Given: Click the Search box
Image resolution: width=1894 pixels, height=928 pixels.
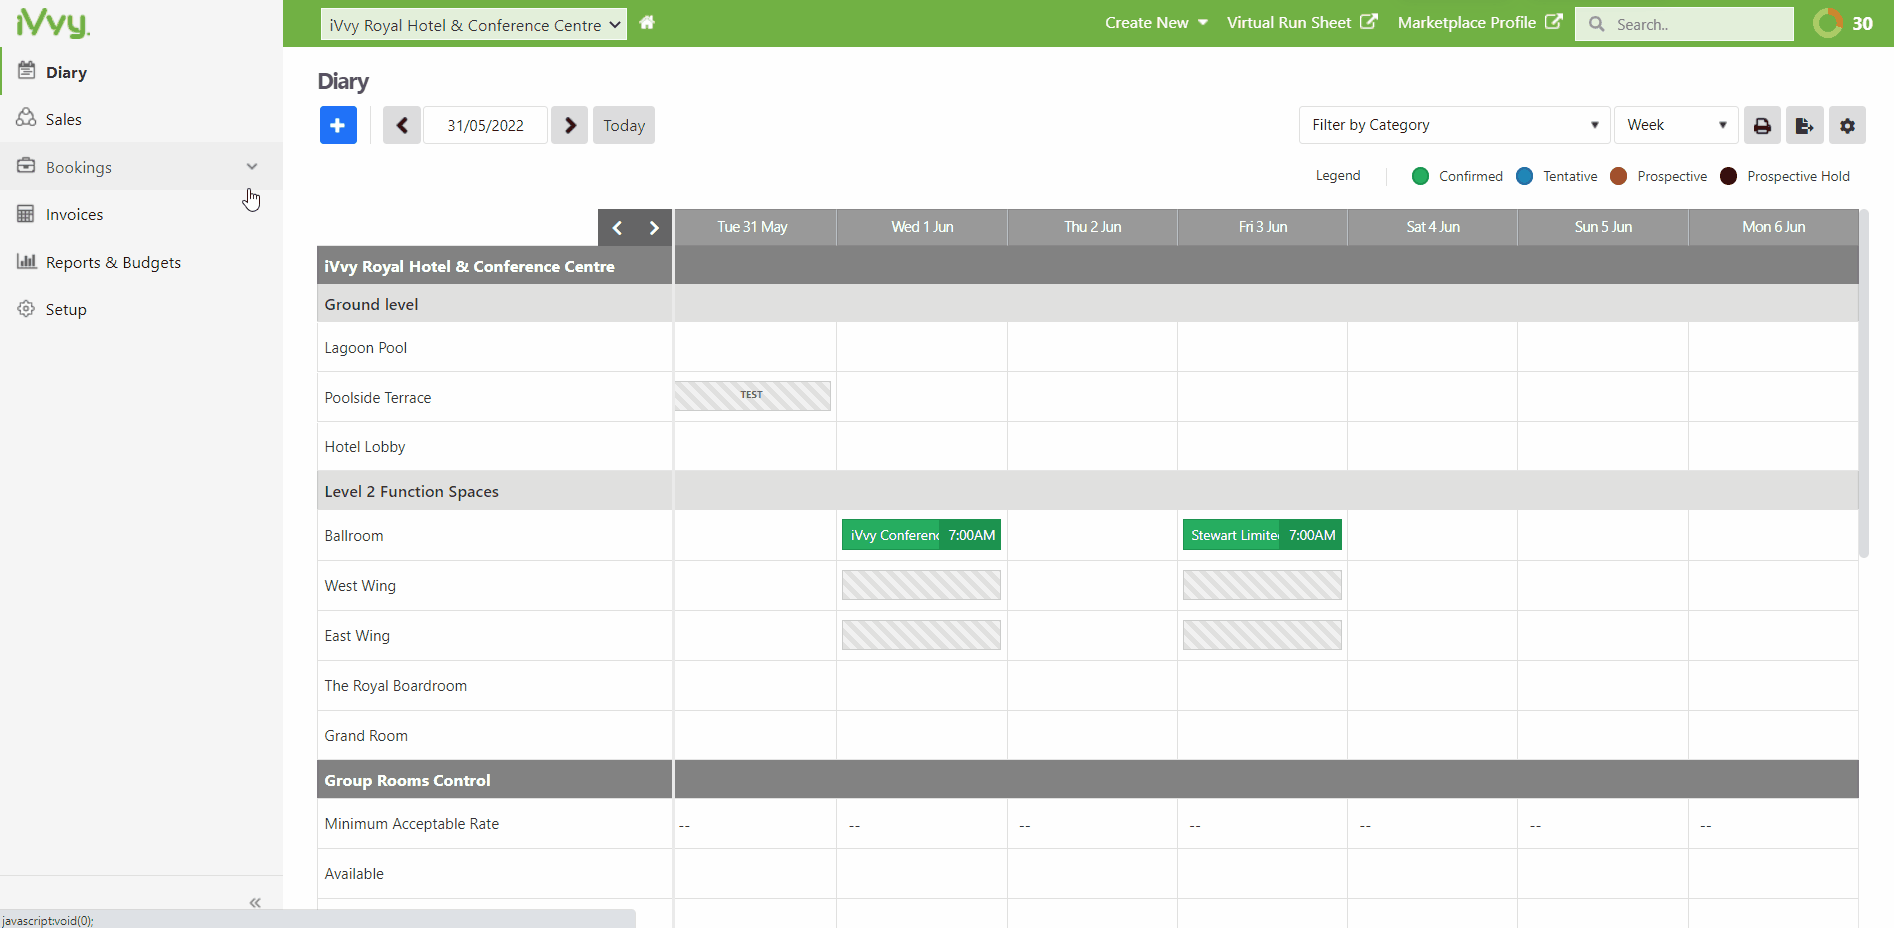Looking at the screenshot, I should click(x=1684, y=24).
